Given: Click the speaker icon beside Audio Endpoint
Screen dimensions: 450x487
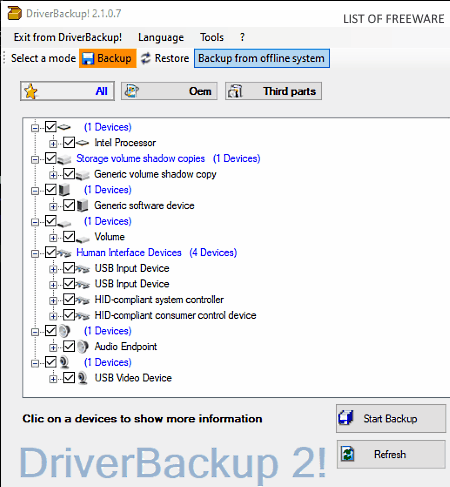Looking at the screenshot, I should coord(83,347).
